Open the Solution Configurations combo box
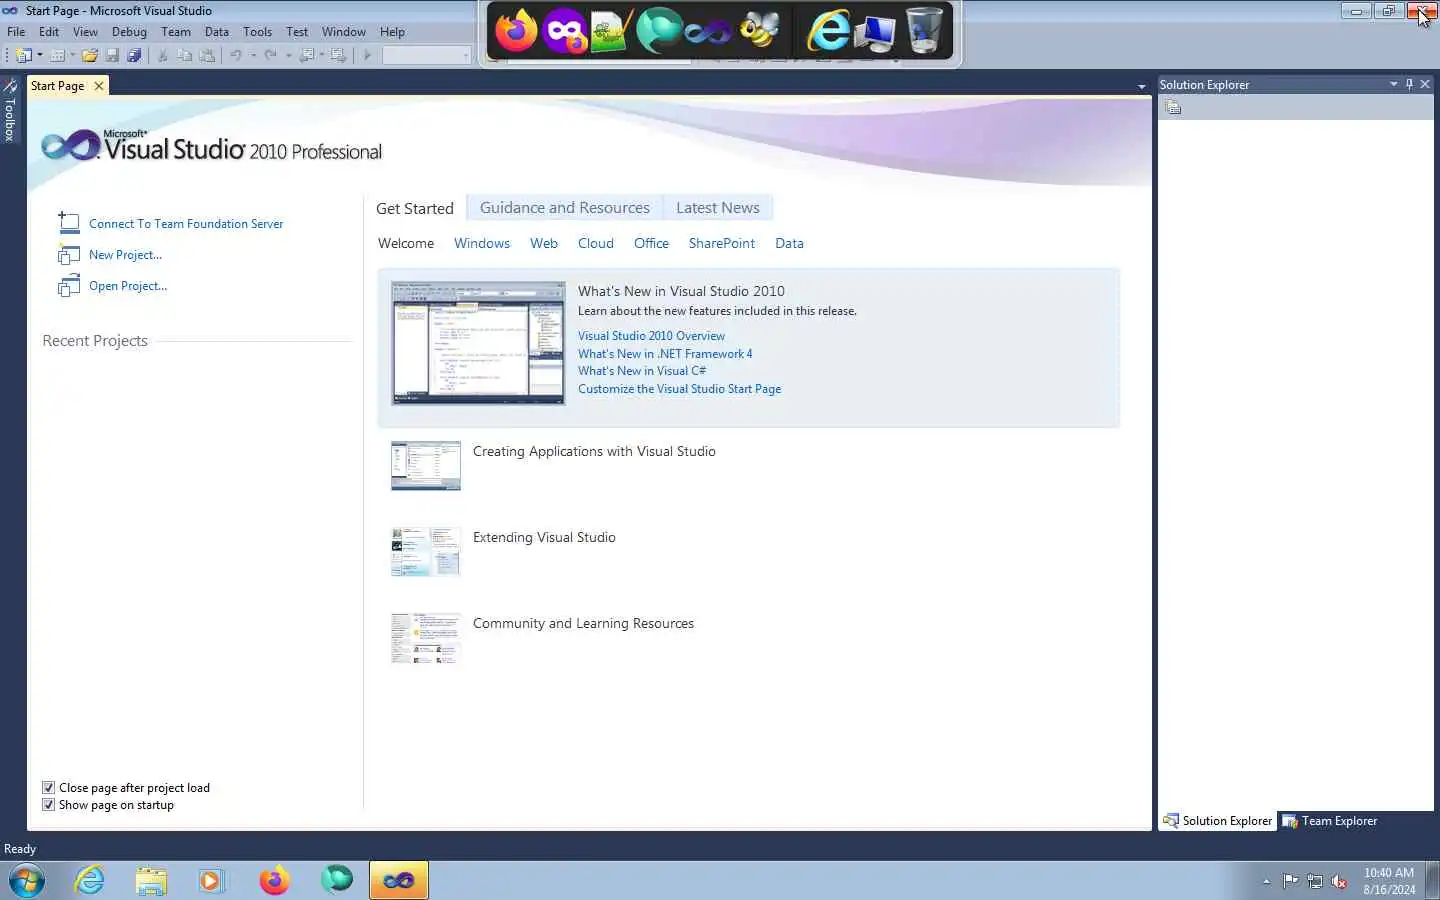Viewport: 1440px width, 900px height. 426,56
